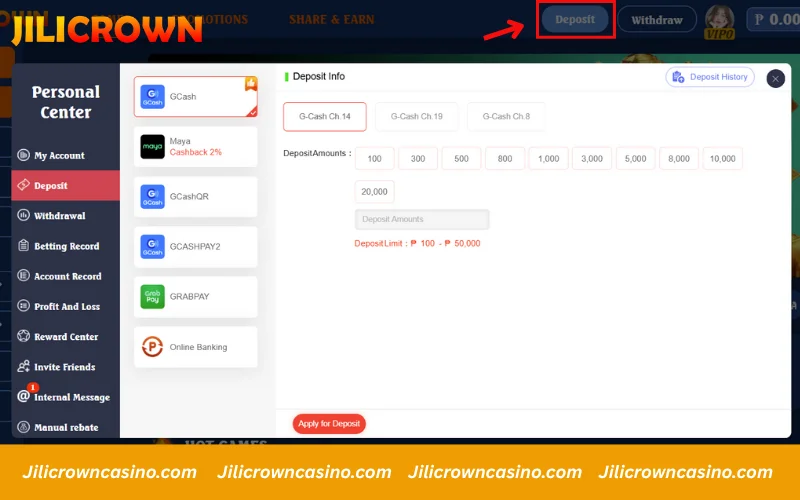Click the Deposit Limit ₱100 - ₱50,000 text
The height and width of the screenshot is (500, 800).
coord(417,243)
